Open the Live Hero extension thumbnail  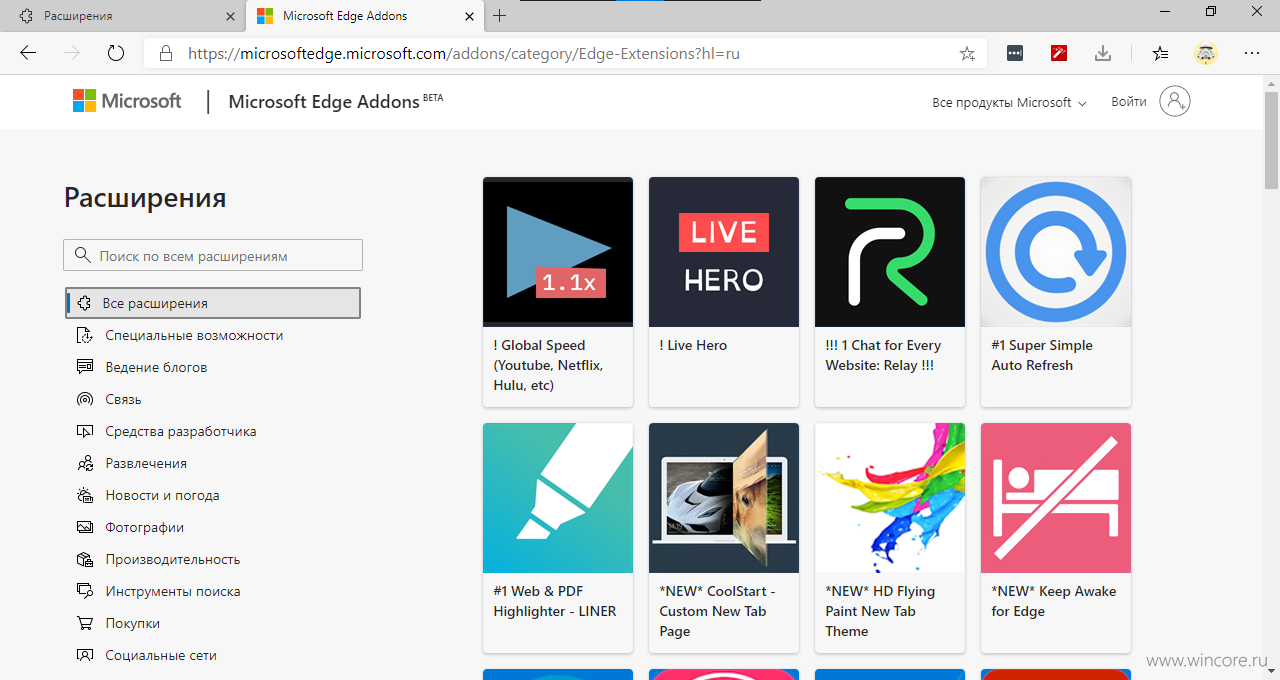[x=724, y=252]
